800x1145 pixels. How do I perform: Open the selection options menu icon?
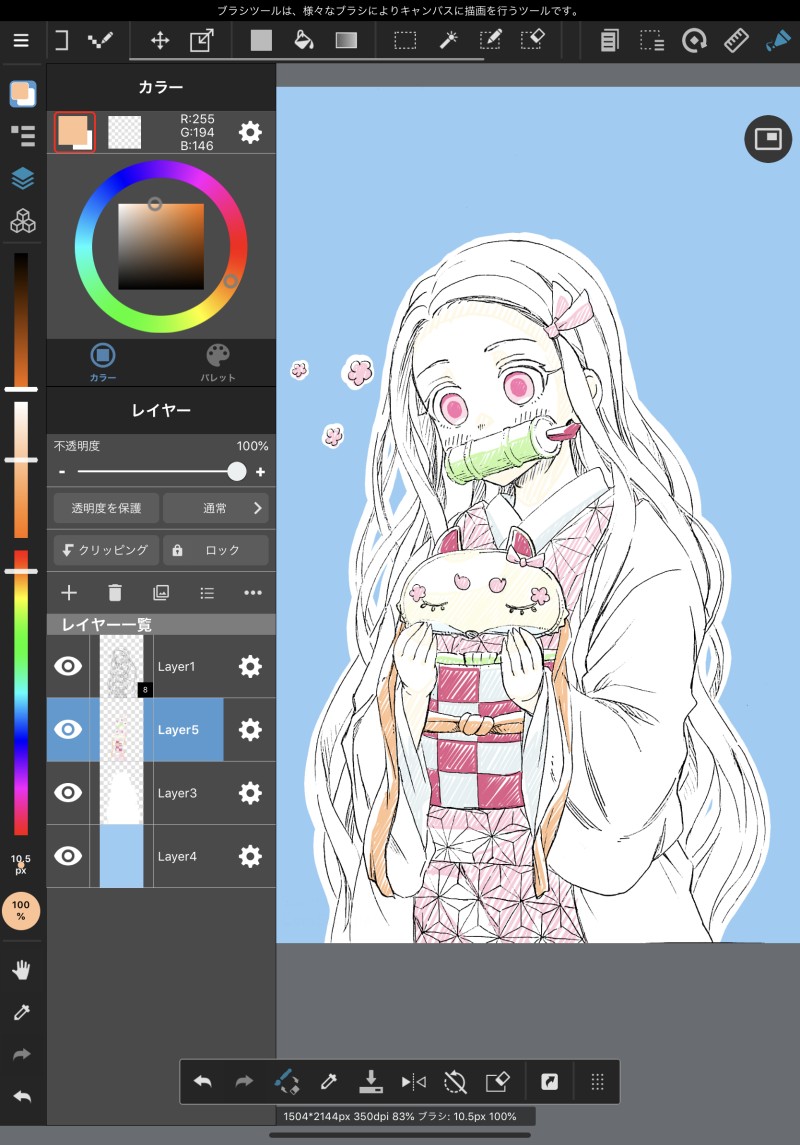click(x=652, y=40)
